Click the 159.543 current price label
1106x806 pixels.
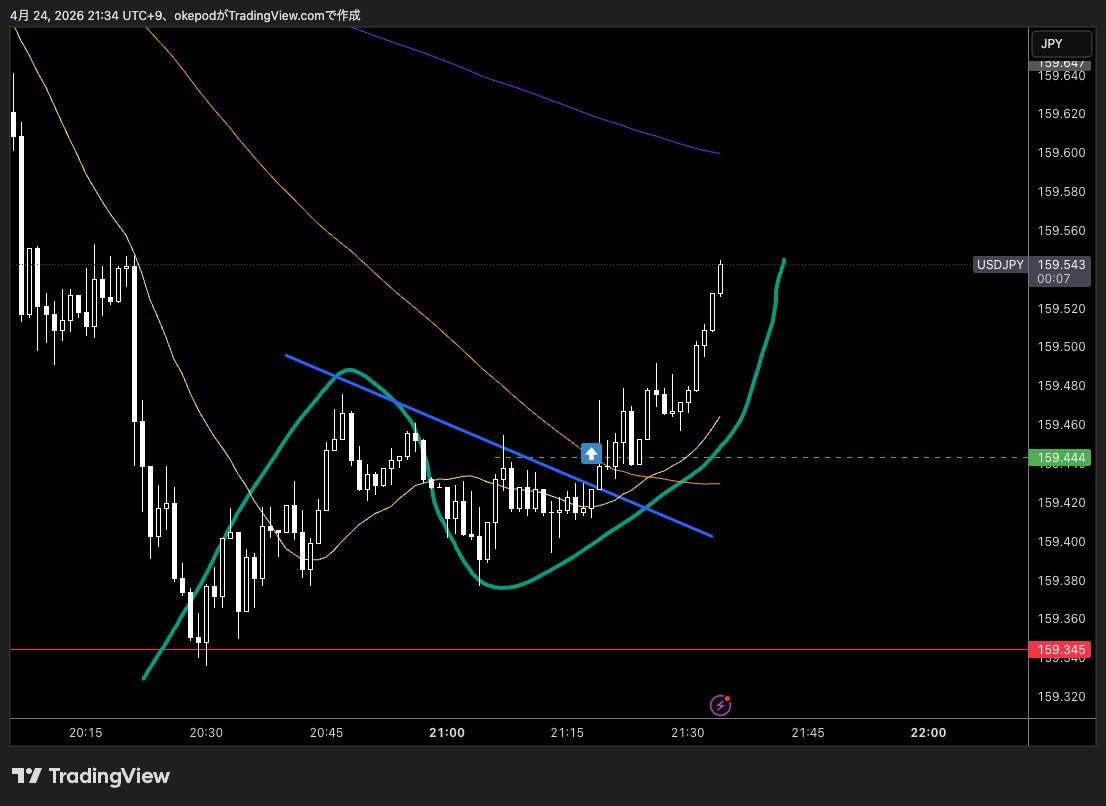(x=1061, y=264)
